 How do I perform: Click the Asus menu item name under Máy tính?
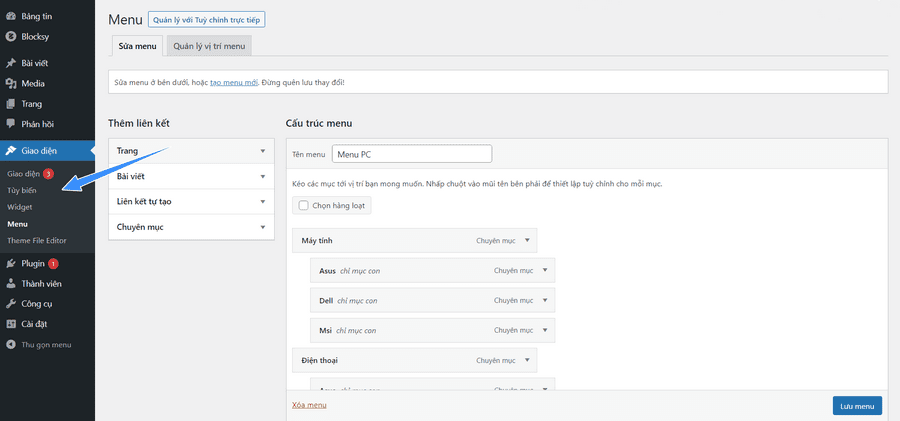[x=328, y=271]
